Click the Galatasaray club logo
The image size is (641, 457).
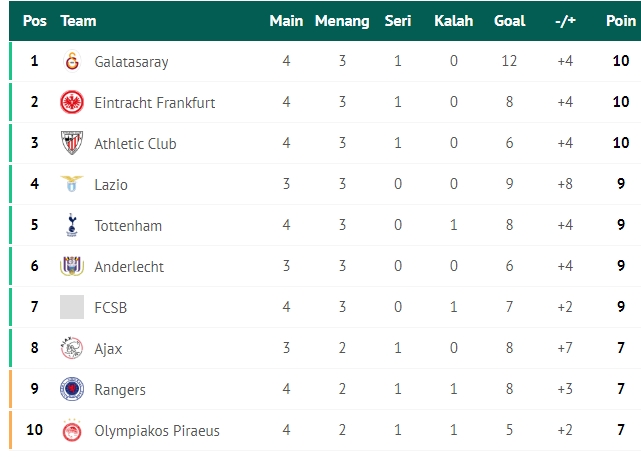[72, 61]
